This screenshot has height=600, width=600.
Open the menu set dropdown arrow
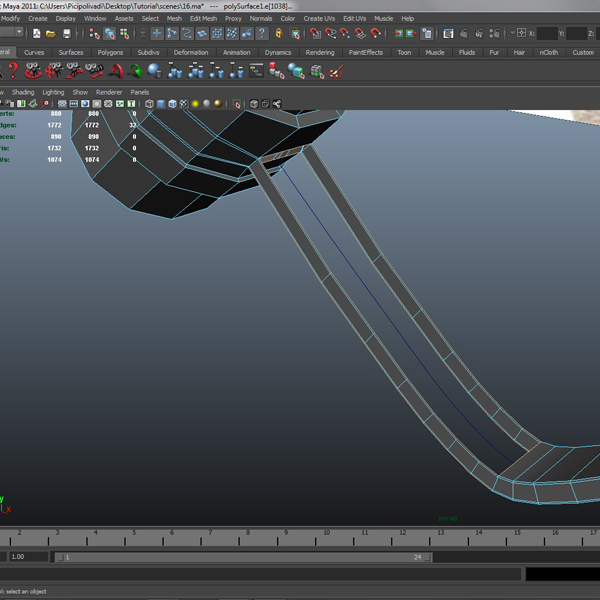(19, 33)
